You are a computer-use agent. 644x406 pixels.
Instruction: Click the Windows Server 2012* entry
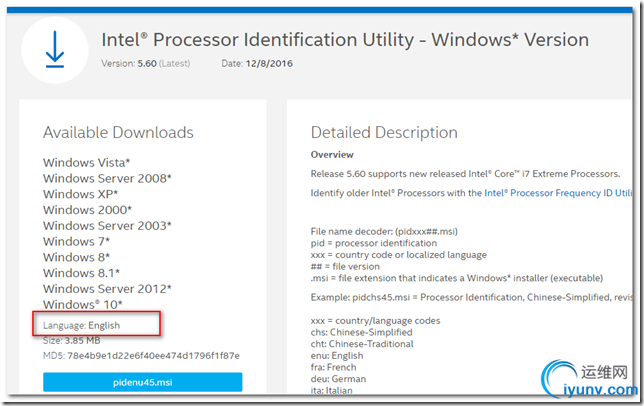click(x=107, y=289)
